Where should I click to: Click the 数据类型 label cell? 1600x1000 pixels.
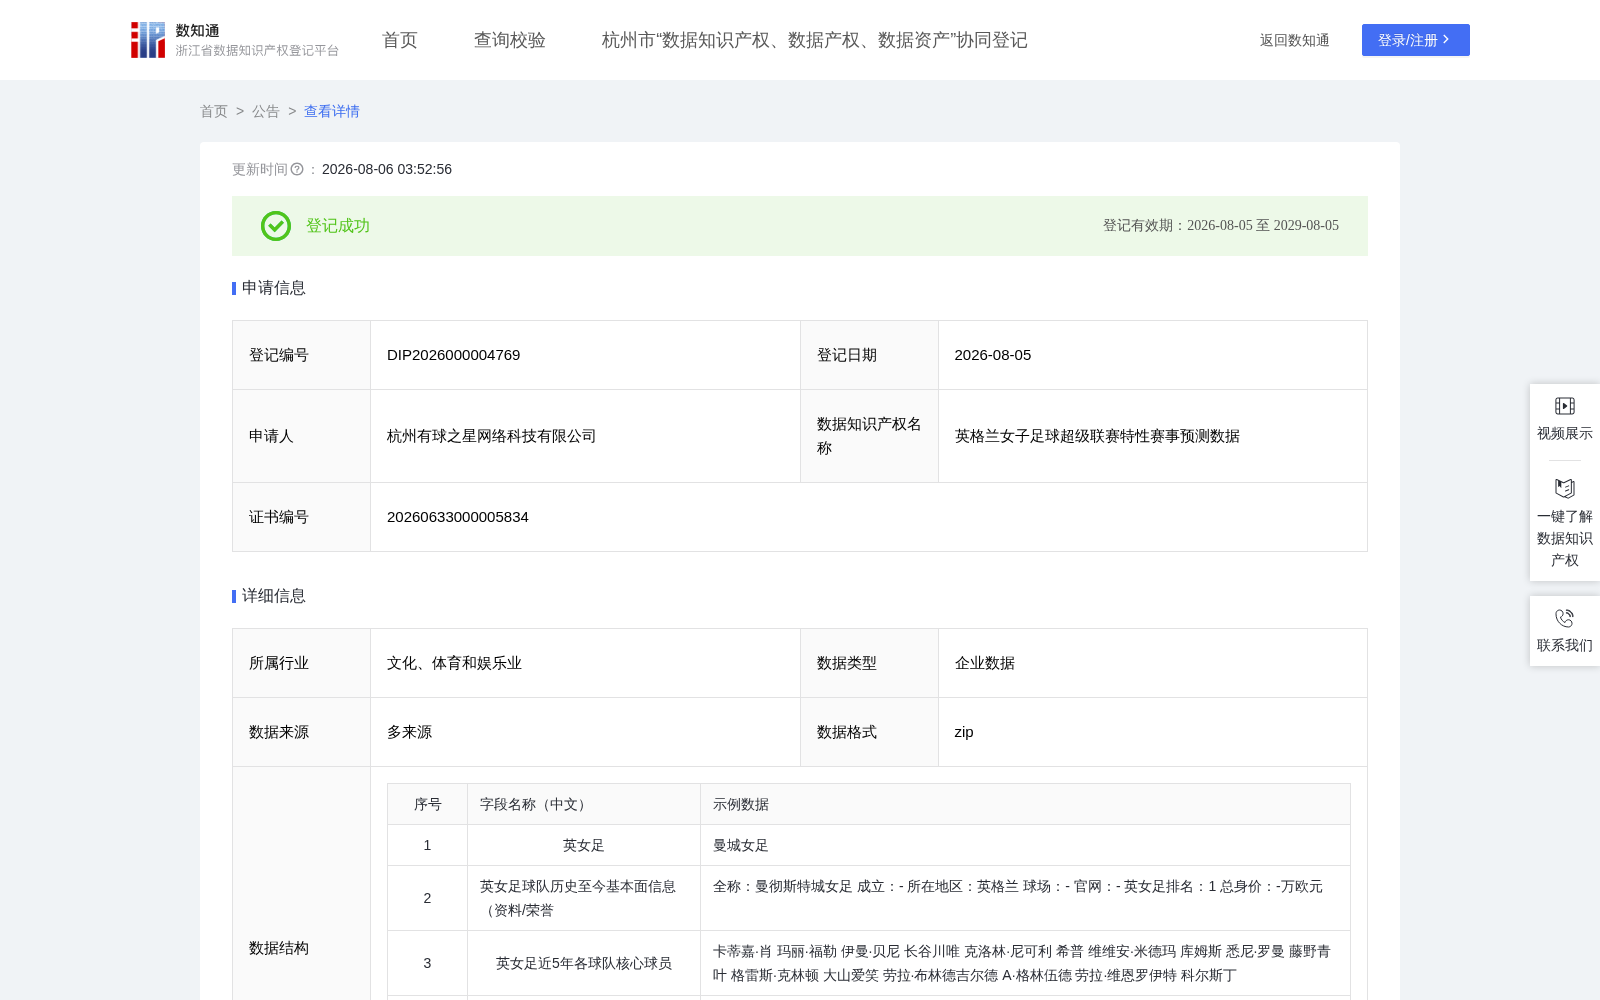point(870,663)
